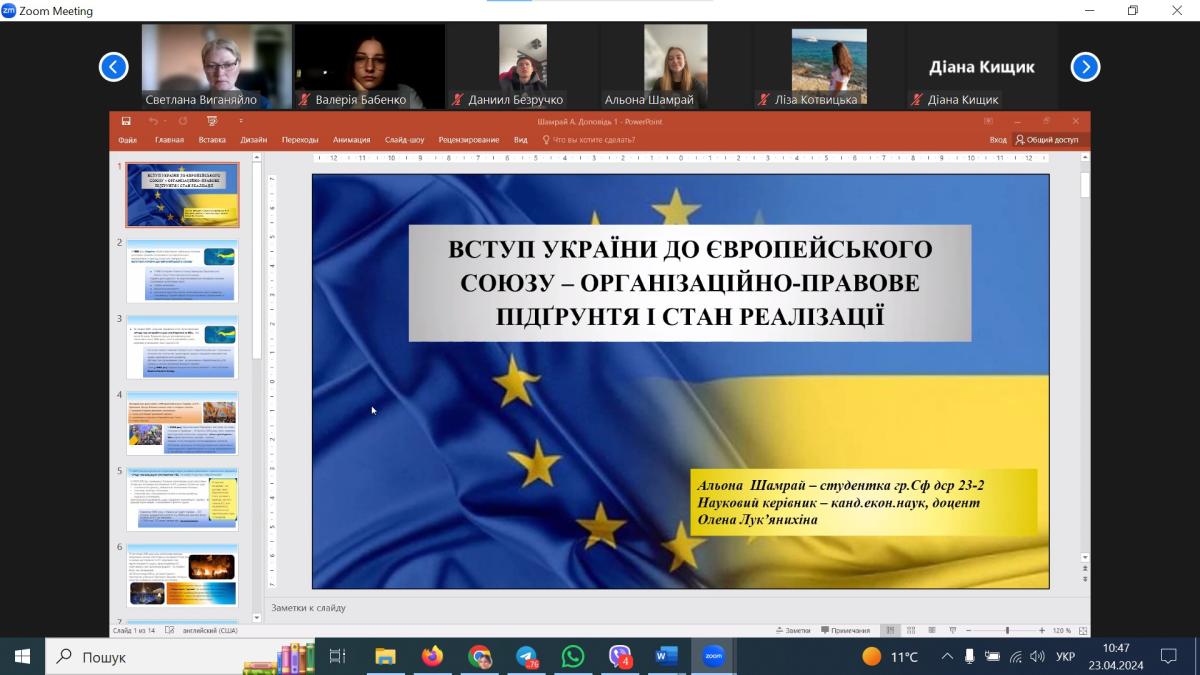Viewport: 1200px width, 675px height.
Task: Open Word from the taskbar
Action: (x=666, y=656)
